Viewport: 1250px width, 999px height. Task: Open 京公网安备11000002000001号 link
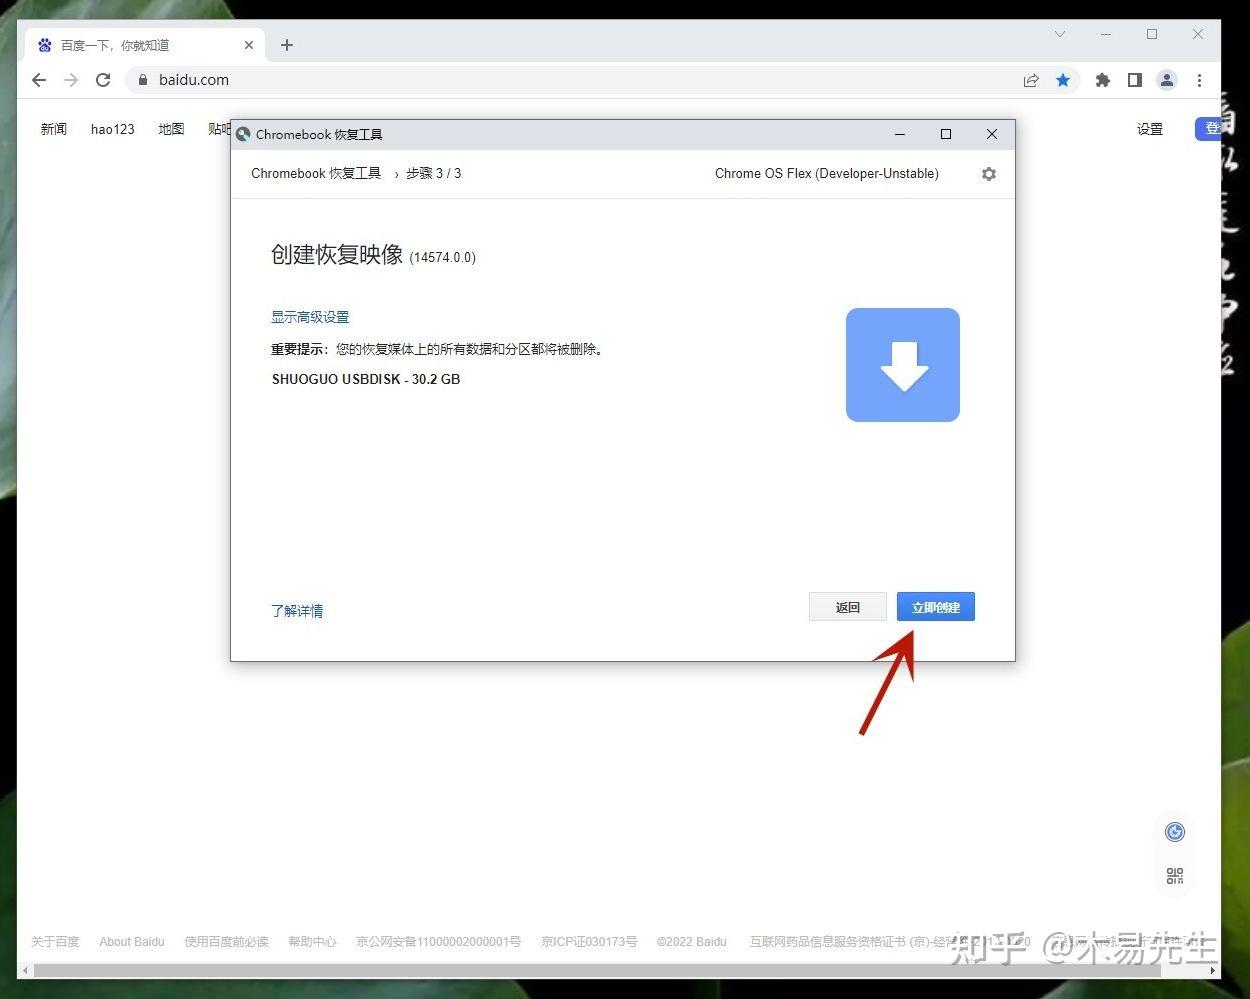(438, 942)
